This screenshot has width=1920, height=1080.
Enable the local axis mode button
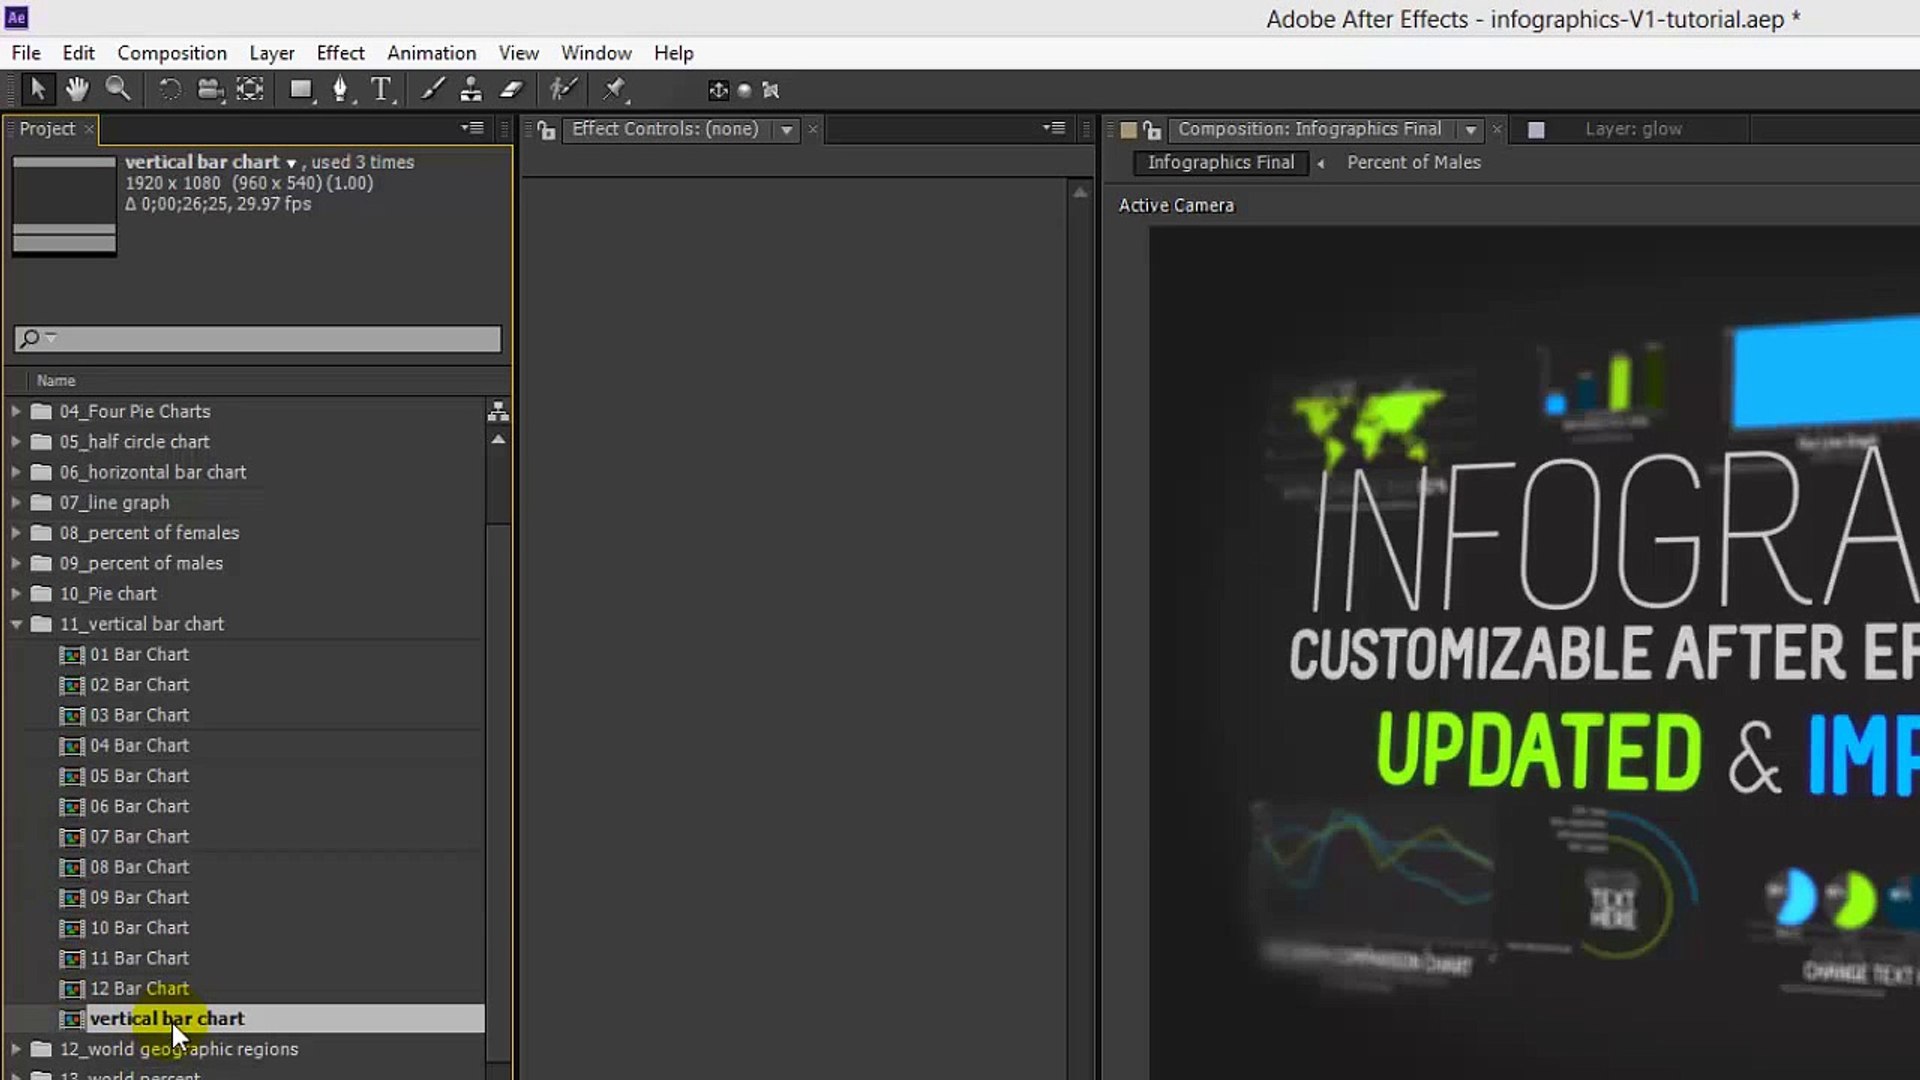718,90
